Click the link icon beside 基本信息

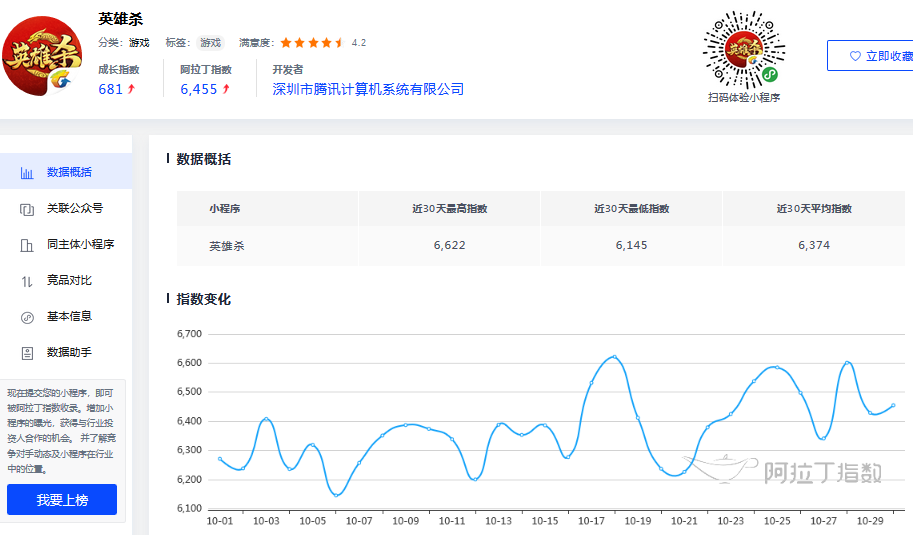tap(27, 317)
